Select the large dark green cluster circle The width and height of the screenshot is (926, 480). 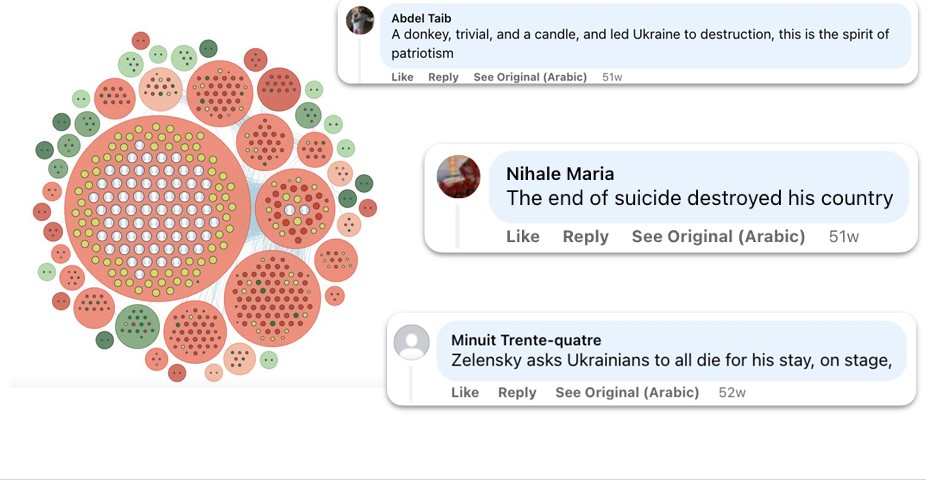click(x=138, y=326)
